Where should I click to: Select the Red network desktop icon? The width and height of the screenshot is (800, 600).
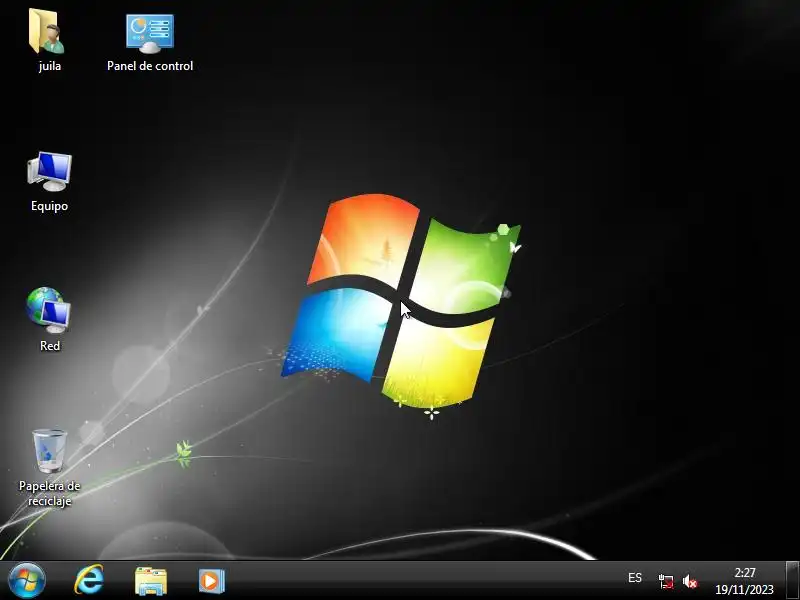[49, 310]
